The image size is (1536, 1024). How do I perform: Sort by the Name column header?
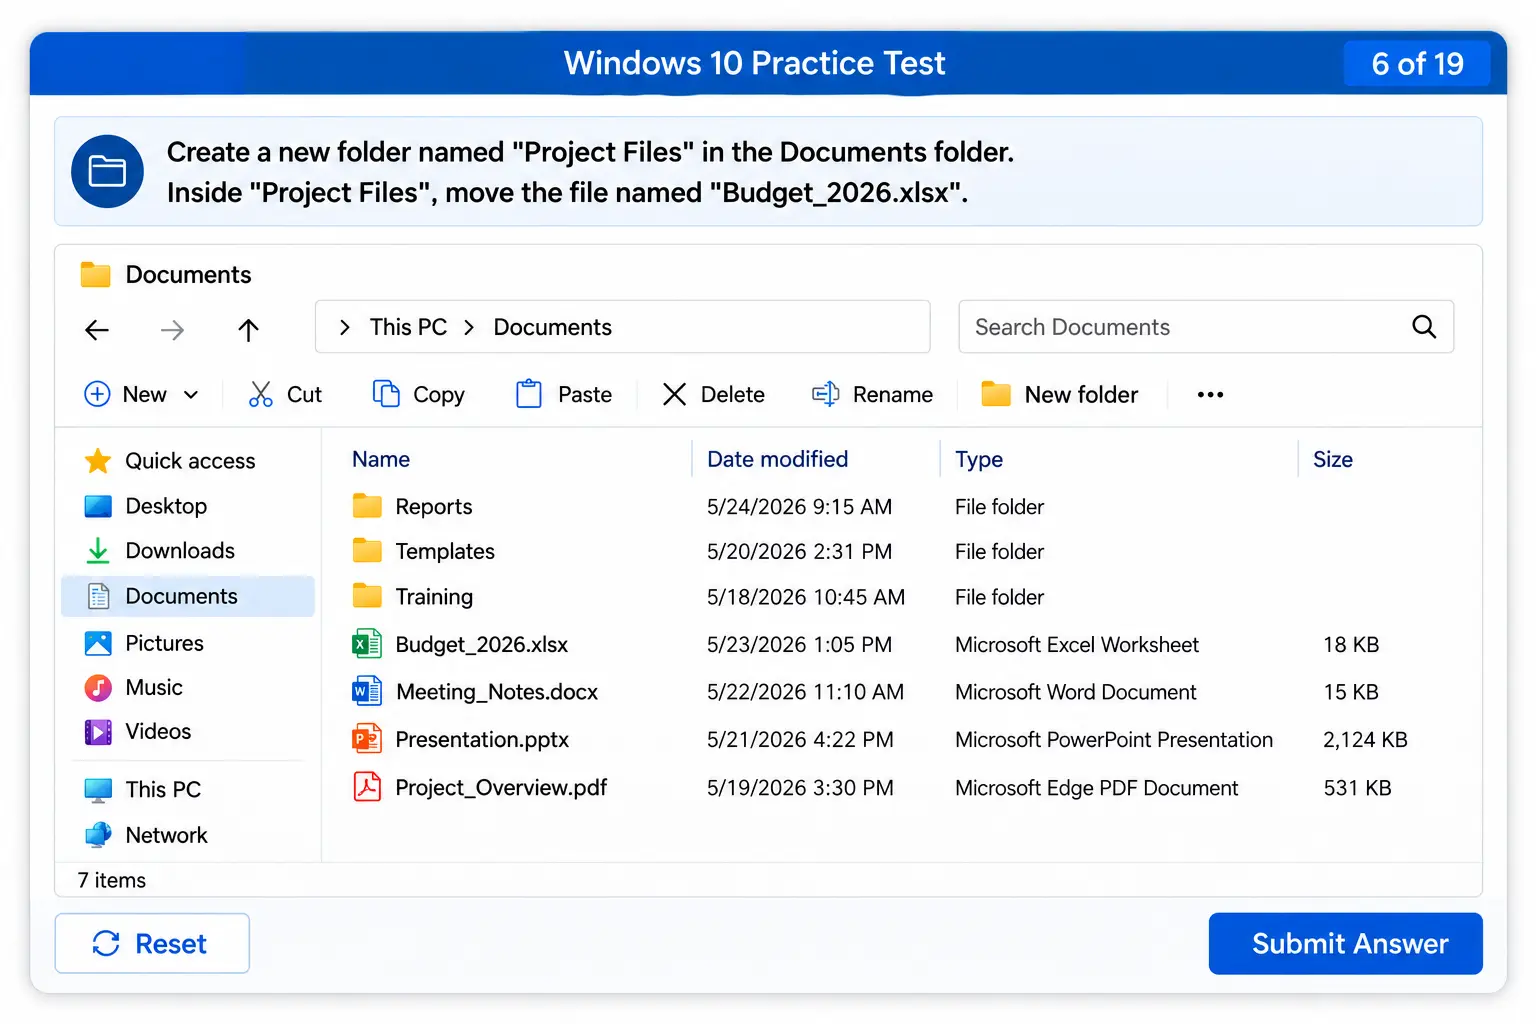pyautogui.click(x=381, y=459)
